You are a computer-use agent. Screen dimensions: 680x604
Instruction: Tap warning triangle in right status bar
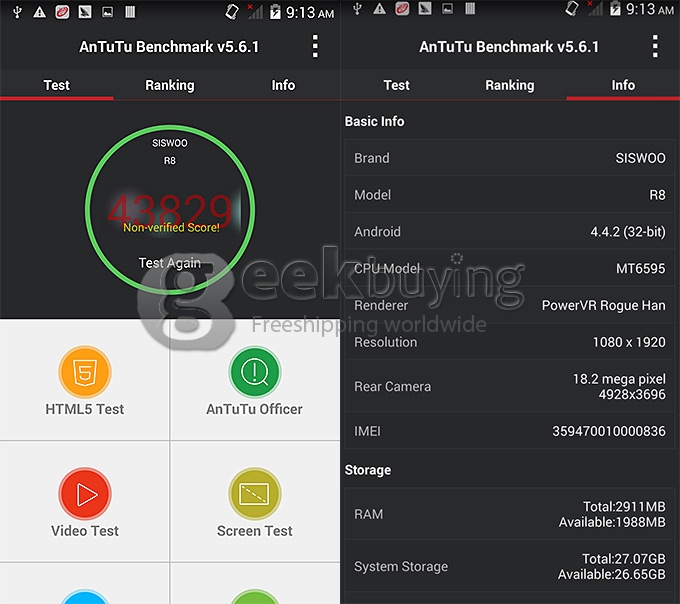coord(379,9)
